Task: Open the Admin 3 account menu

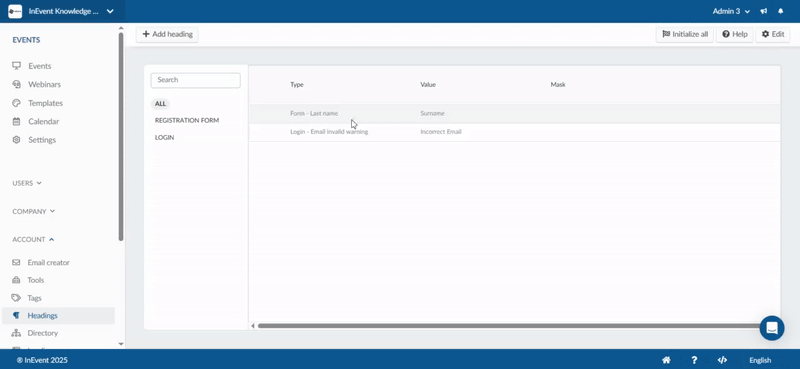Action: point(731,11)
